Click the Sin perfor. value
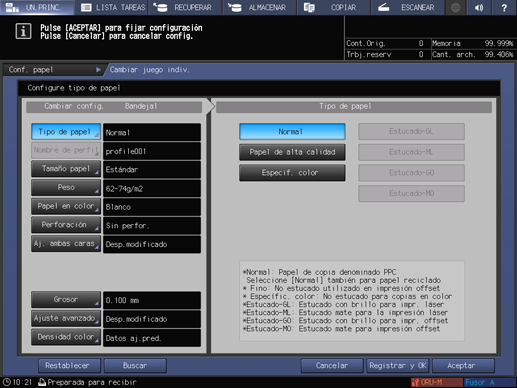The width and height of the screenshot is (517, 388). tap(152, 226)
